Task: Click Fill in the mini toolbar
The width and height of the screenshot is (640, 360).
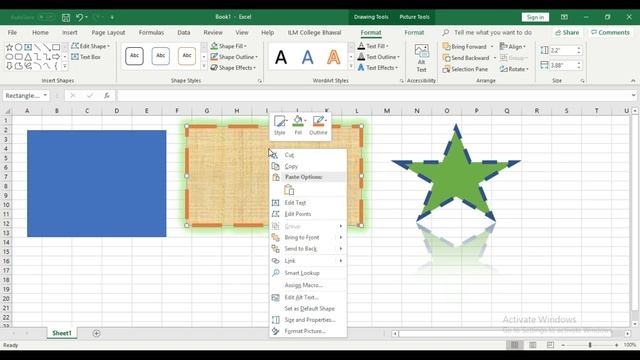Action: (x=298, y=125)
